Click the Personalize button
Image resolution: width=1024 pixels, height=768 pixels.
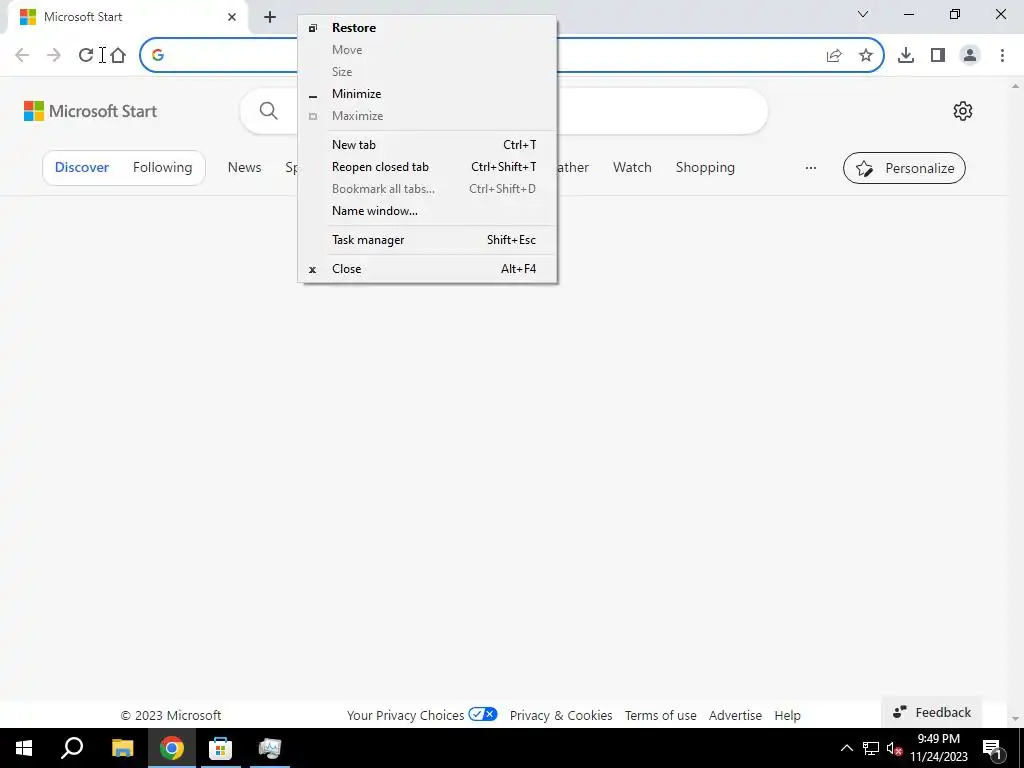(x=904, y=168)
